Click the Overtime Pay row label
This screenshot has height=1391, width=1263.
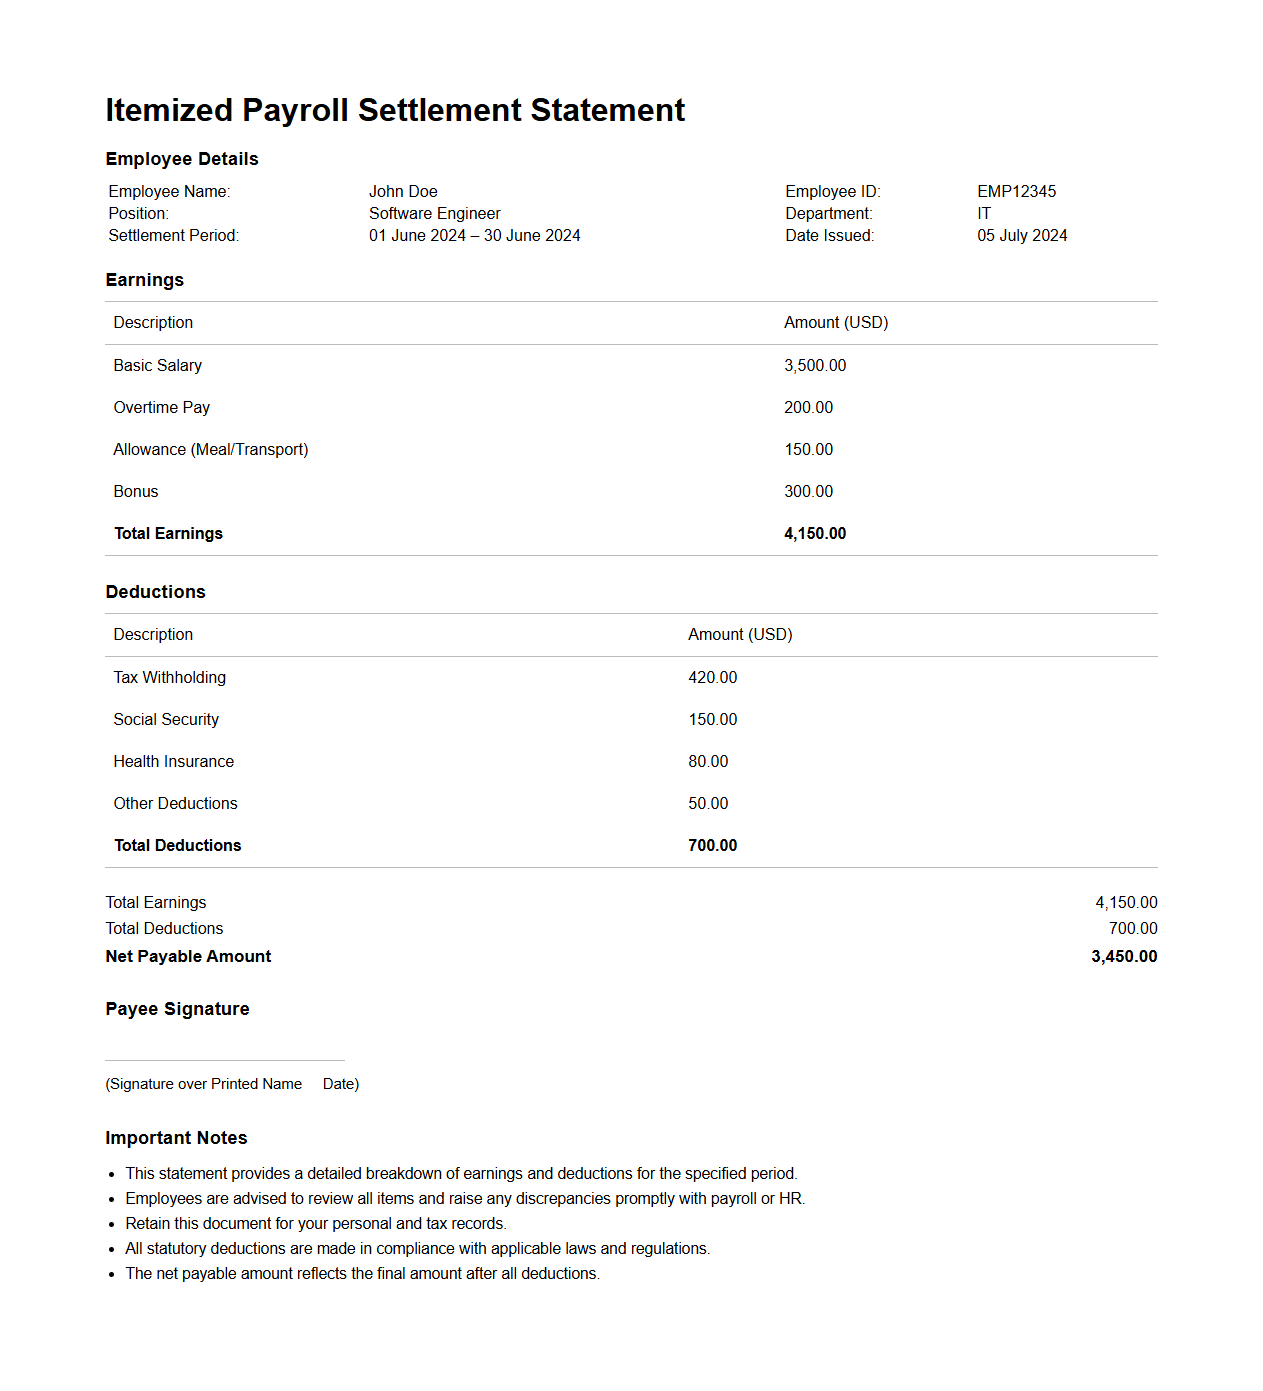(162, 407)
